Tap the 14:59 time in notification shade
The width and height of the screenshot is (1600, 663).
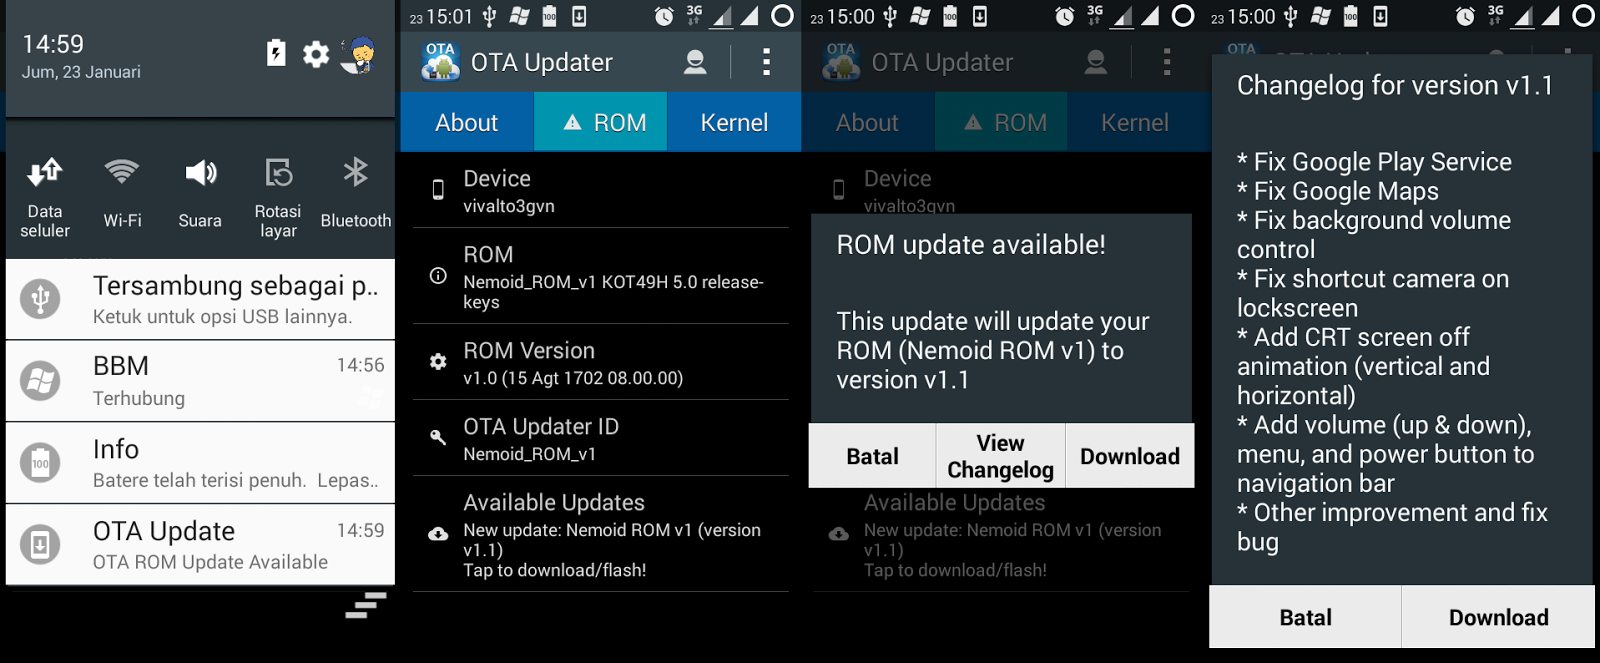pos(53,44)
